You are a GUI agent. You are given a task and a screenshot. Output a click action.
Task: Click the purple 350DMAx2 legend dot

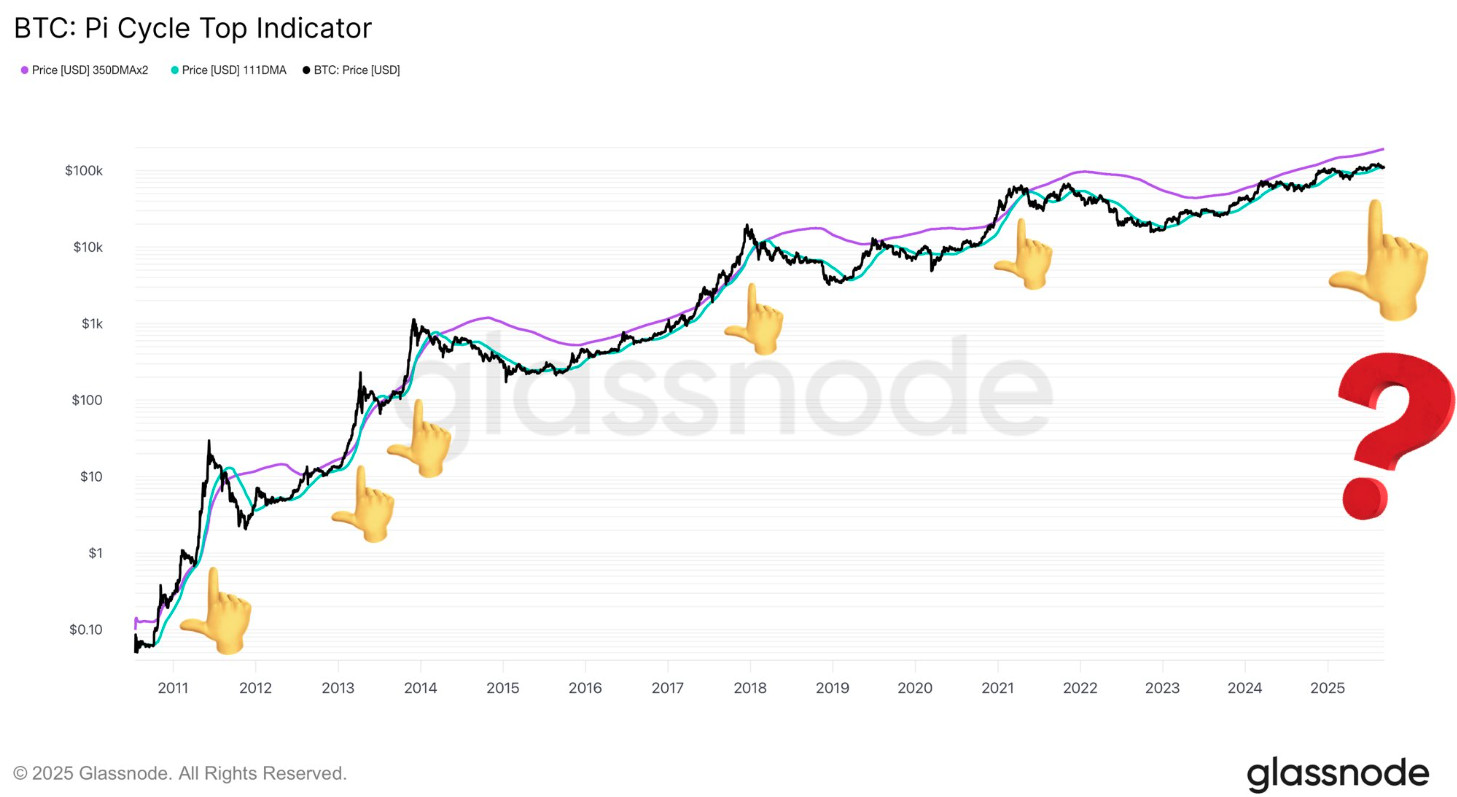tap(24, 70)
